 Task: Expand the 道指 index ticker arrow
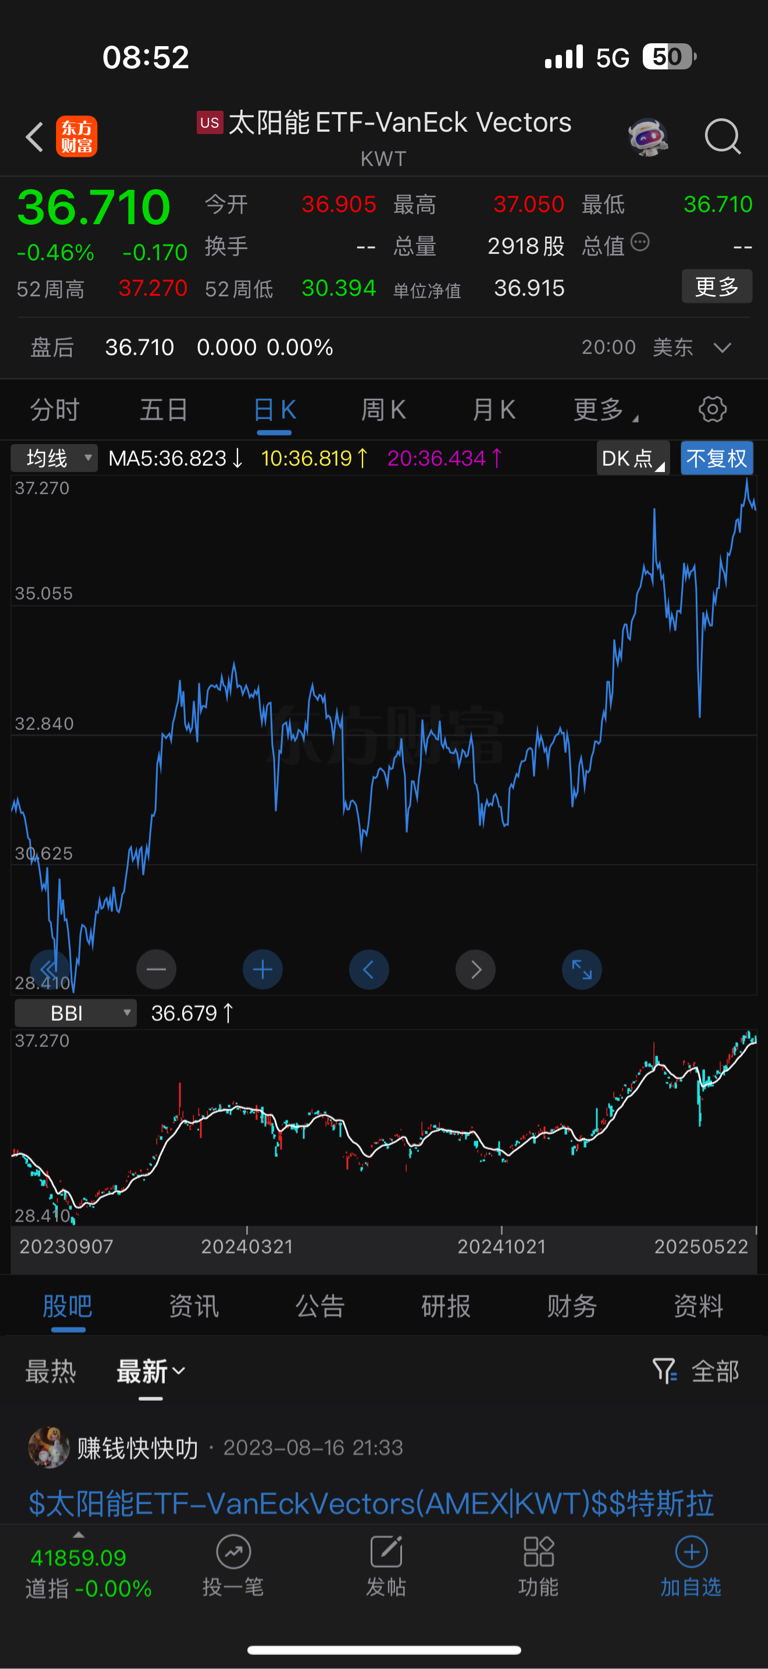coord(79,1535)
